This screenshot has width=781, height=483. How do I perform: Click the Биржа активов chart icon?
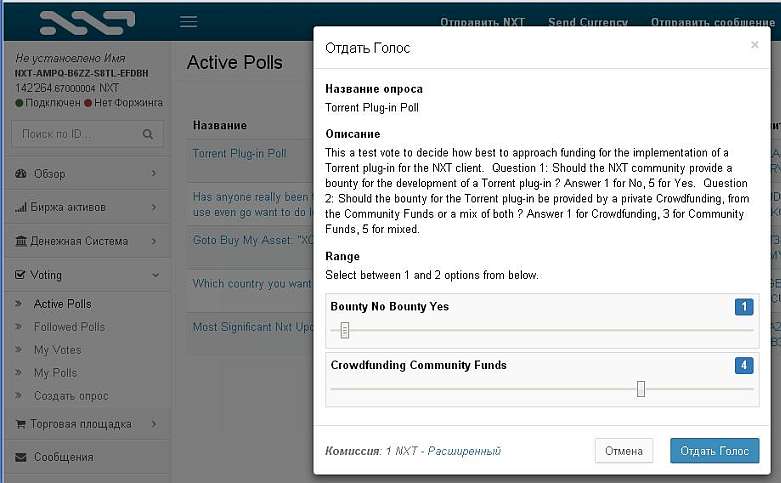tap(20, 207)
